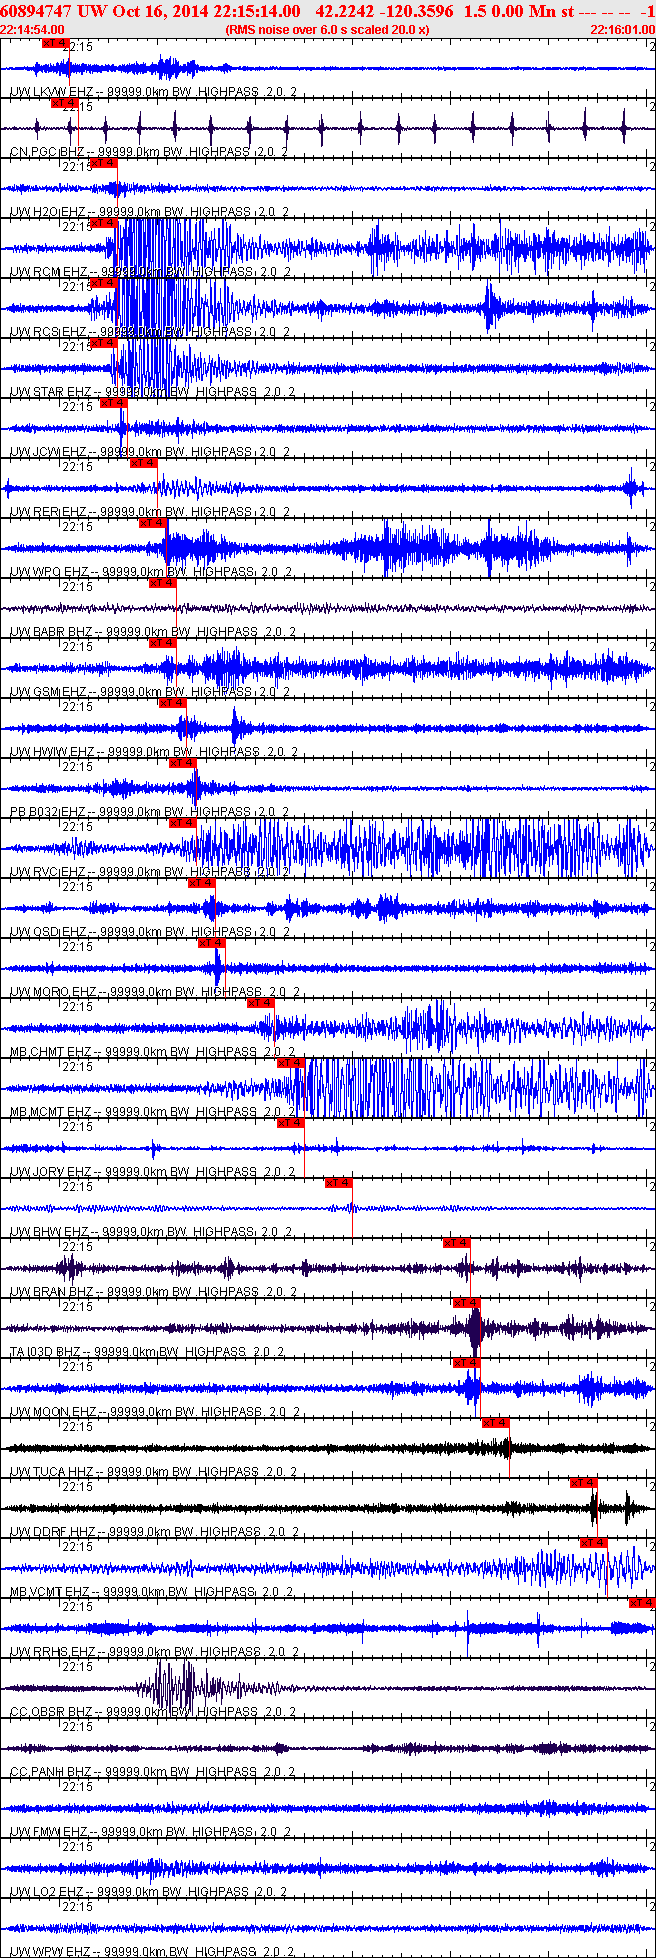Select the 'UW.JCW EHZ' station label
Viewport: 656px width, 1958px height.
[x=48, y=452]
